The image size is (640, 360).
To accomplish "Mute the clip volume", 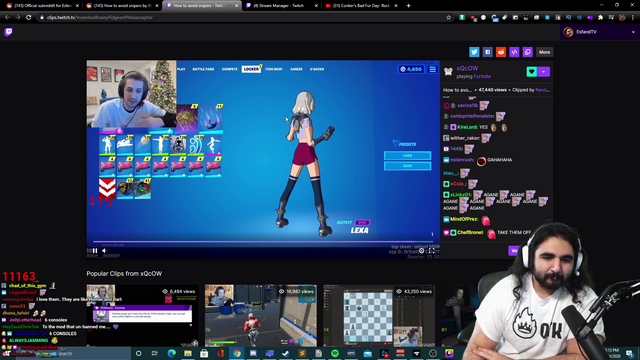I will click(104, 251).
